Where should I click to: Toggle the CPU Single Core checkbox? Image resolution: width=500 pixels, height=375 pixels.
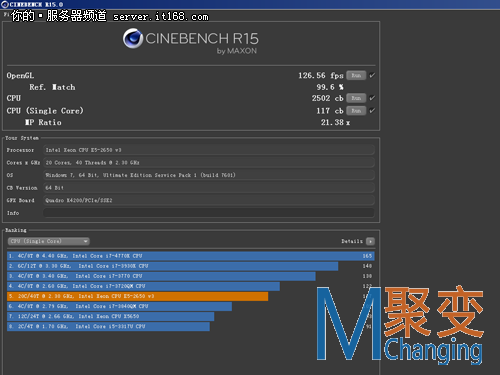click(x=372, y=110)
